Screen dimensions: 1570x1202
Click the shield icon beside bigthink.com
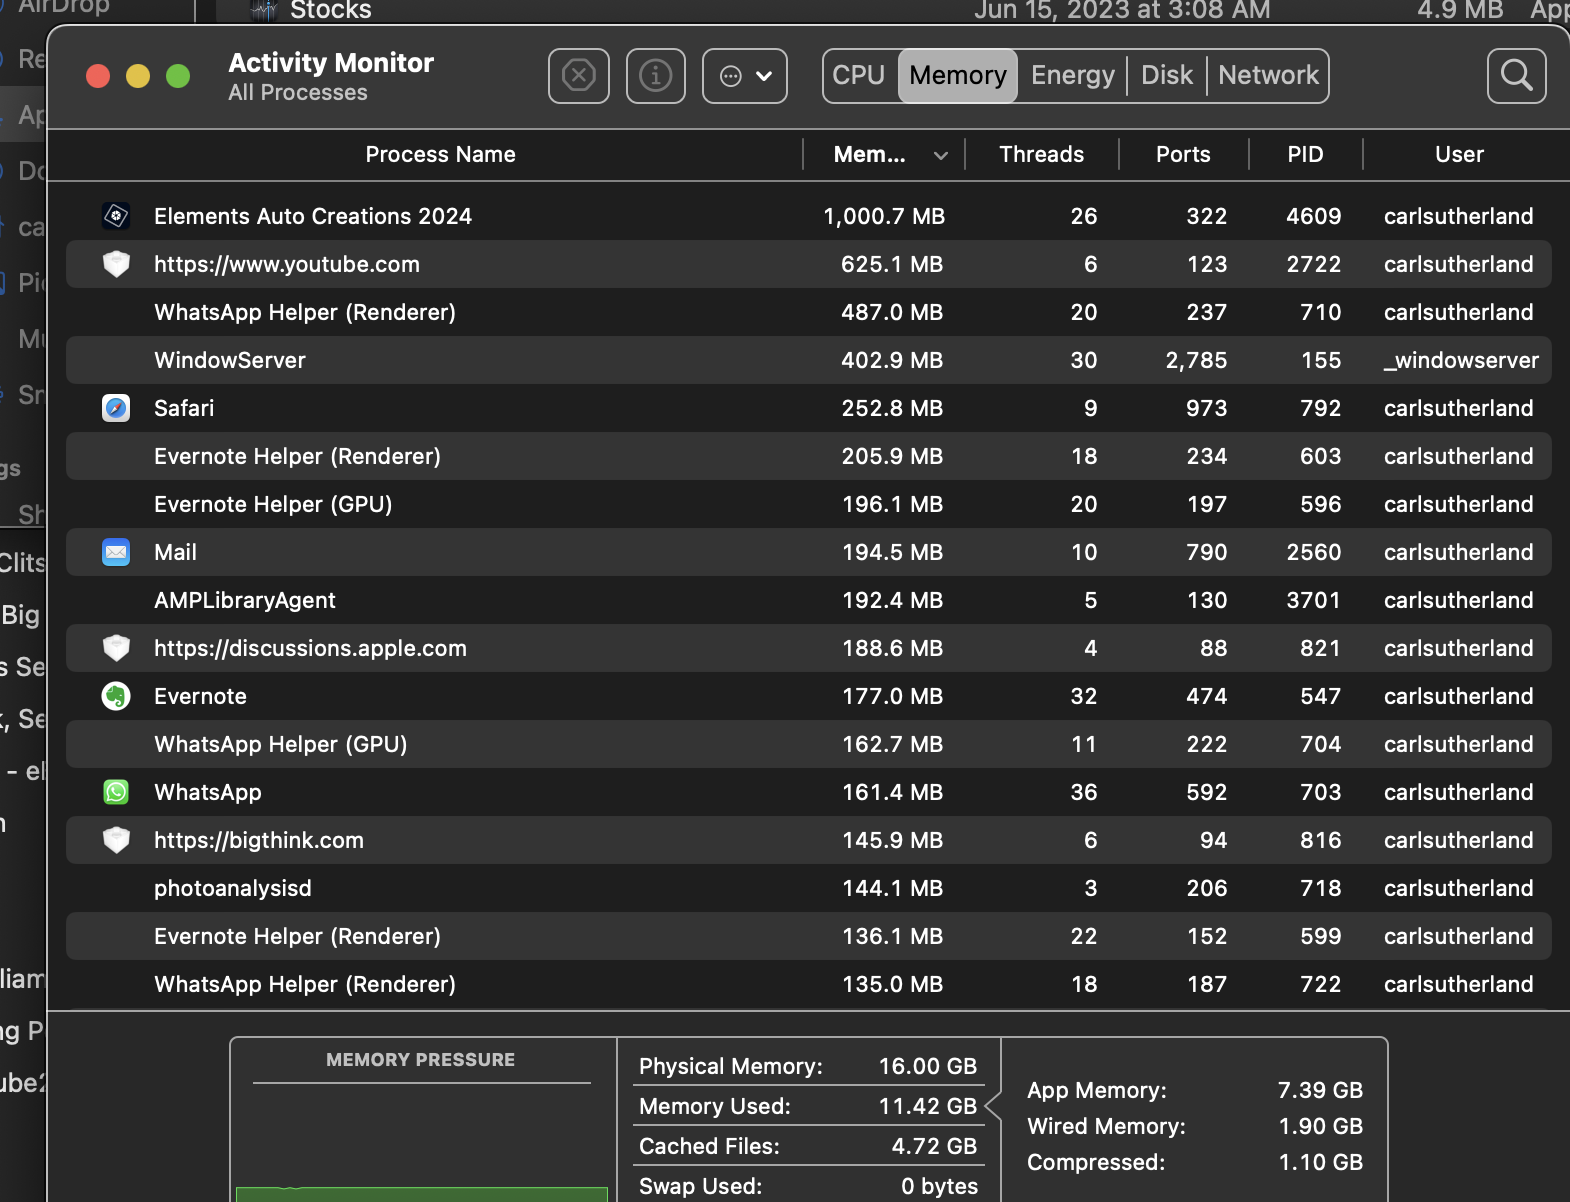(116, 840)
